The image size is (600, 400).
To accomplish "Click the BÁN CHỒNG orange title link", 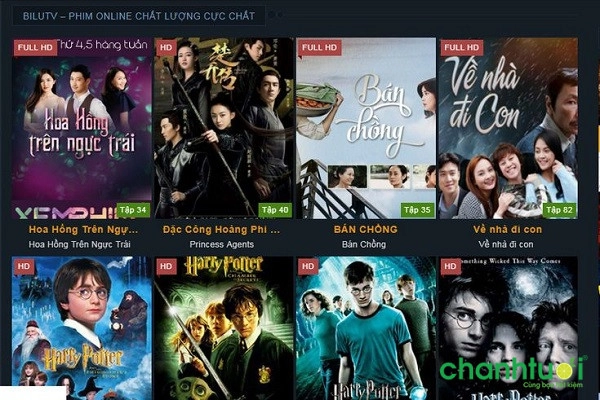I will point(365,230).
